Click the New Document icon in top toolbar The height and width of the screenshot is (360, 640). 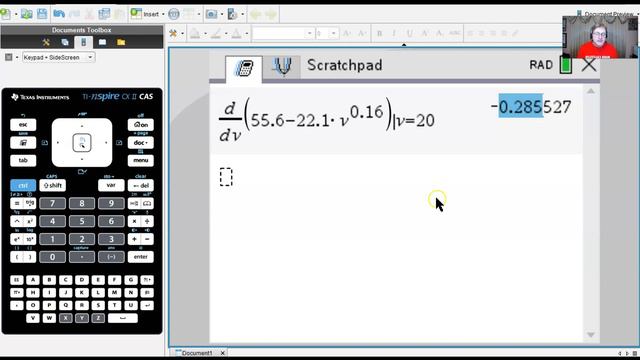[6, 14]
